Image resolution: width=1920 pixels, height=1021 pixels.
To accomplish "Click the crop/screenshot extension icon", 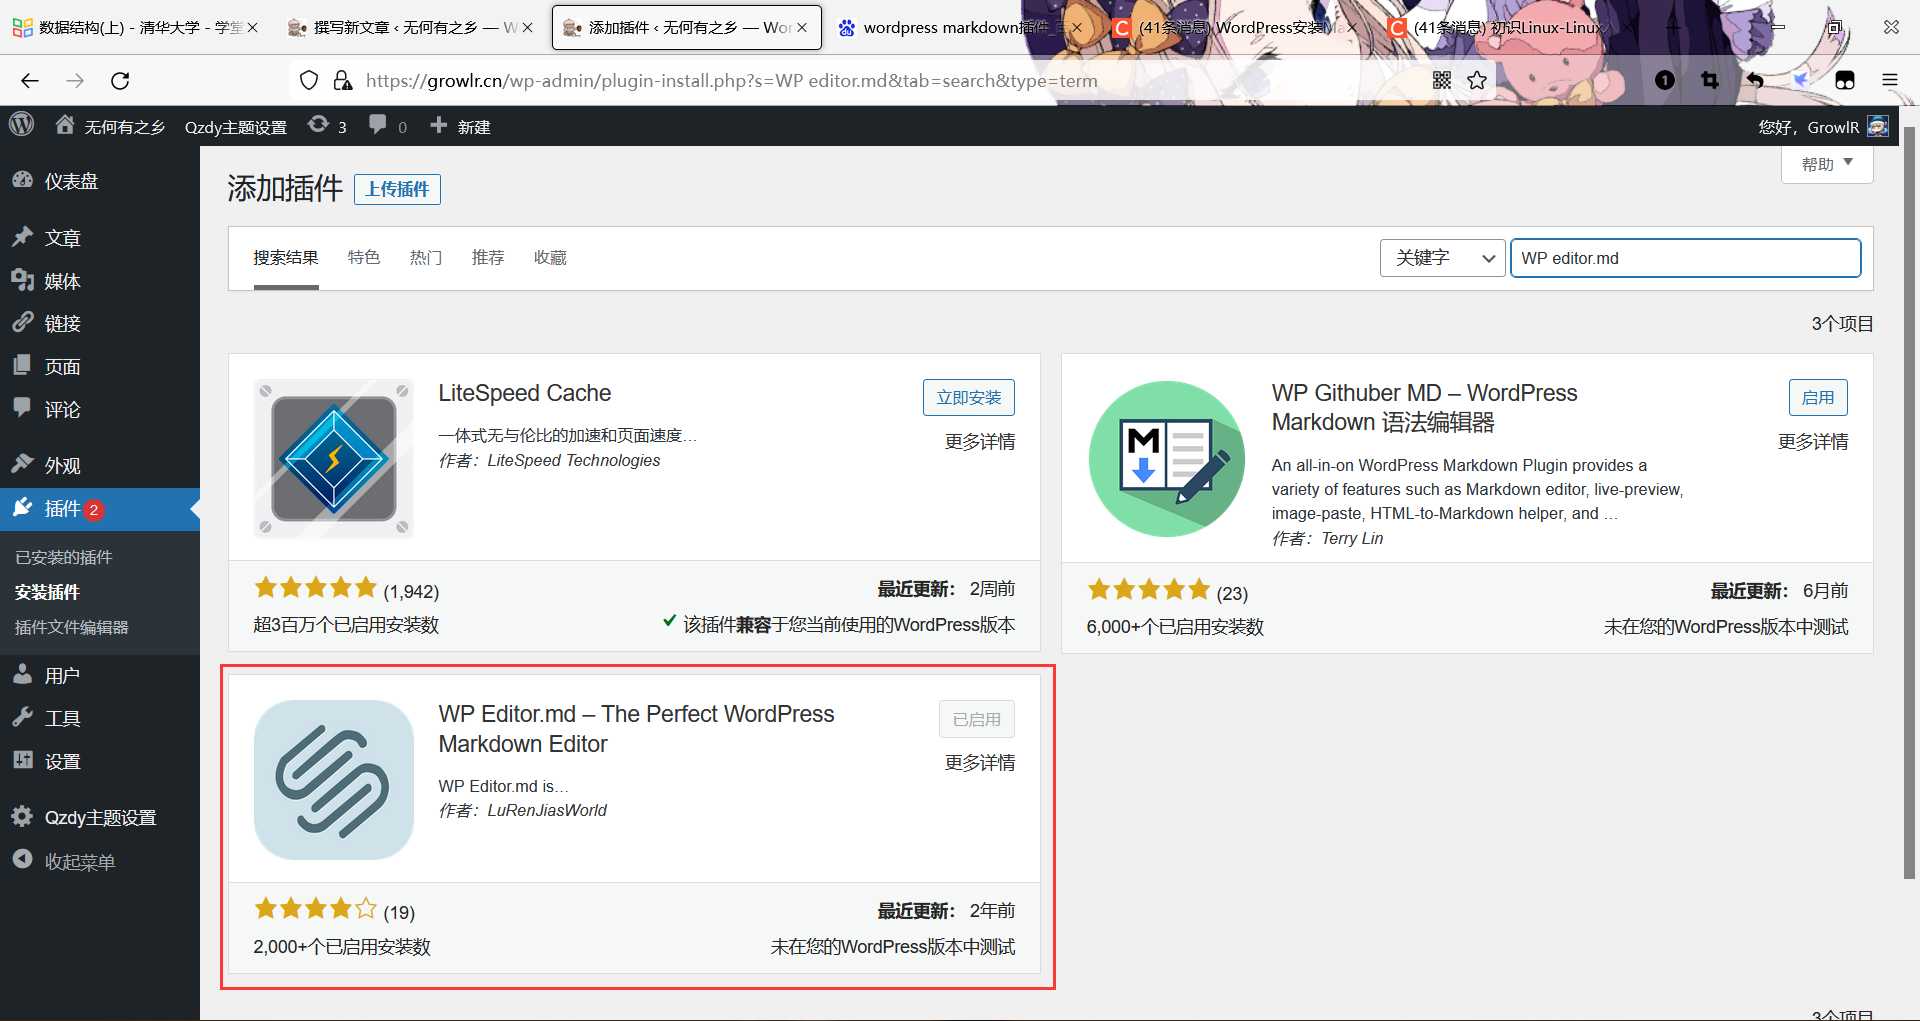I will 1710,81.
